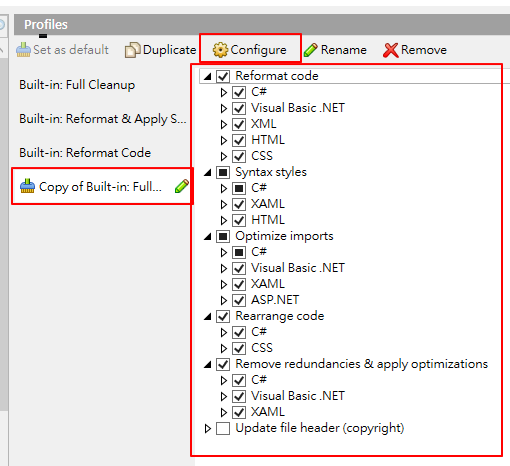The image size is (510, 466).
Task: Click the red Remove X icon
Action: coord(390,50)
